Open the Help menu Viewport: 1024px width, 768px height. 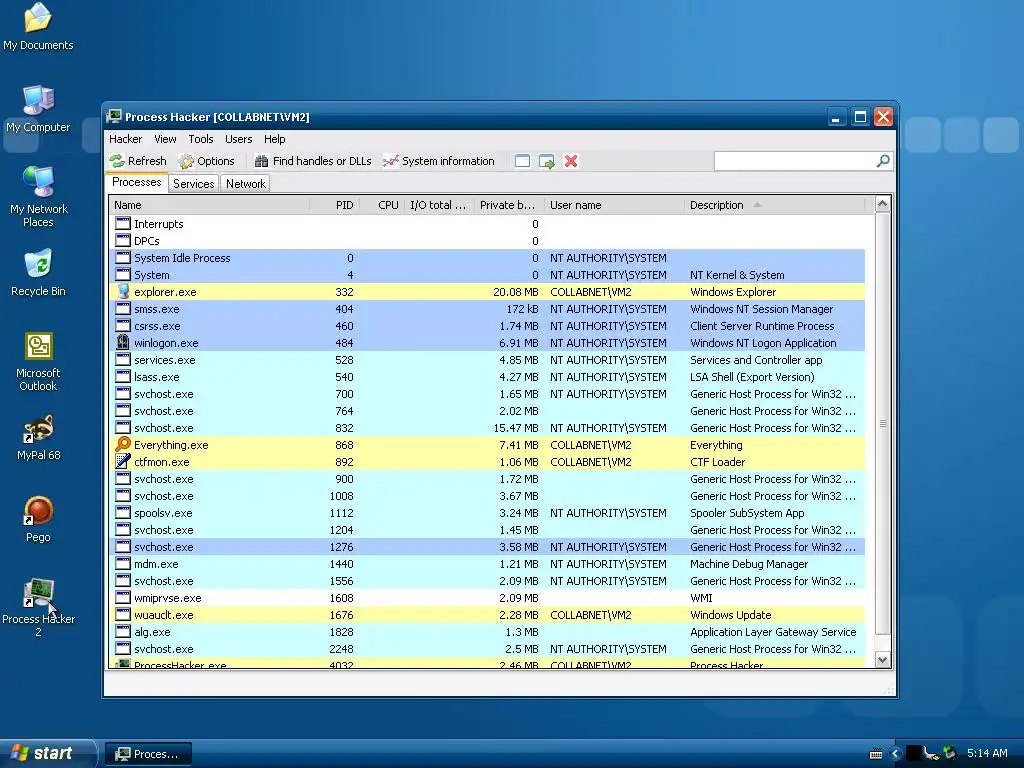[x=274, y=139]
